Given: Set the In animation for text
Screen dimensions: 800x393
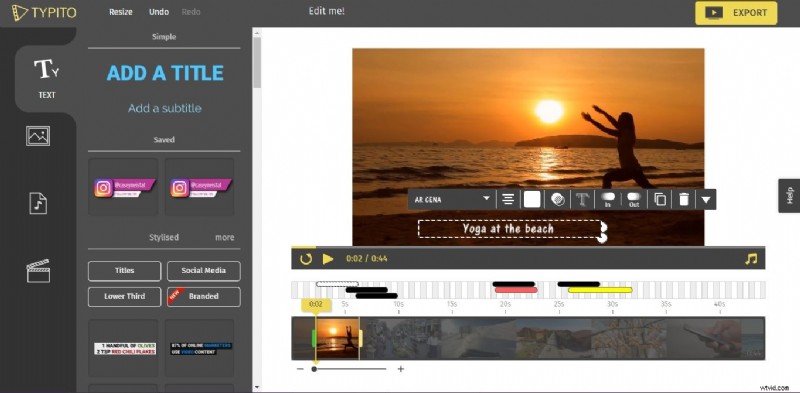Looking at the screenshot, I should [608, 199].
